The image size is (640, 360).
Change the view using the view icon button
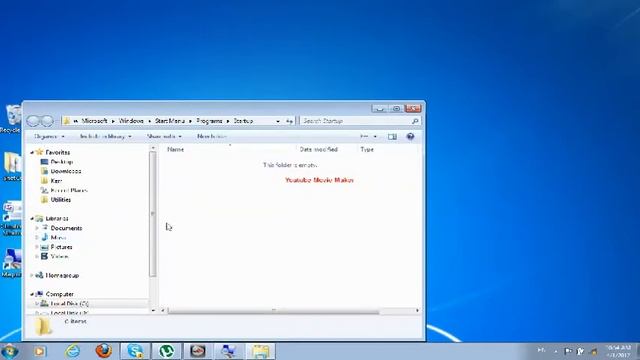(364, 136)
